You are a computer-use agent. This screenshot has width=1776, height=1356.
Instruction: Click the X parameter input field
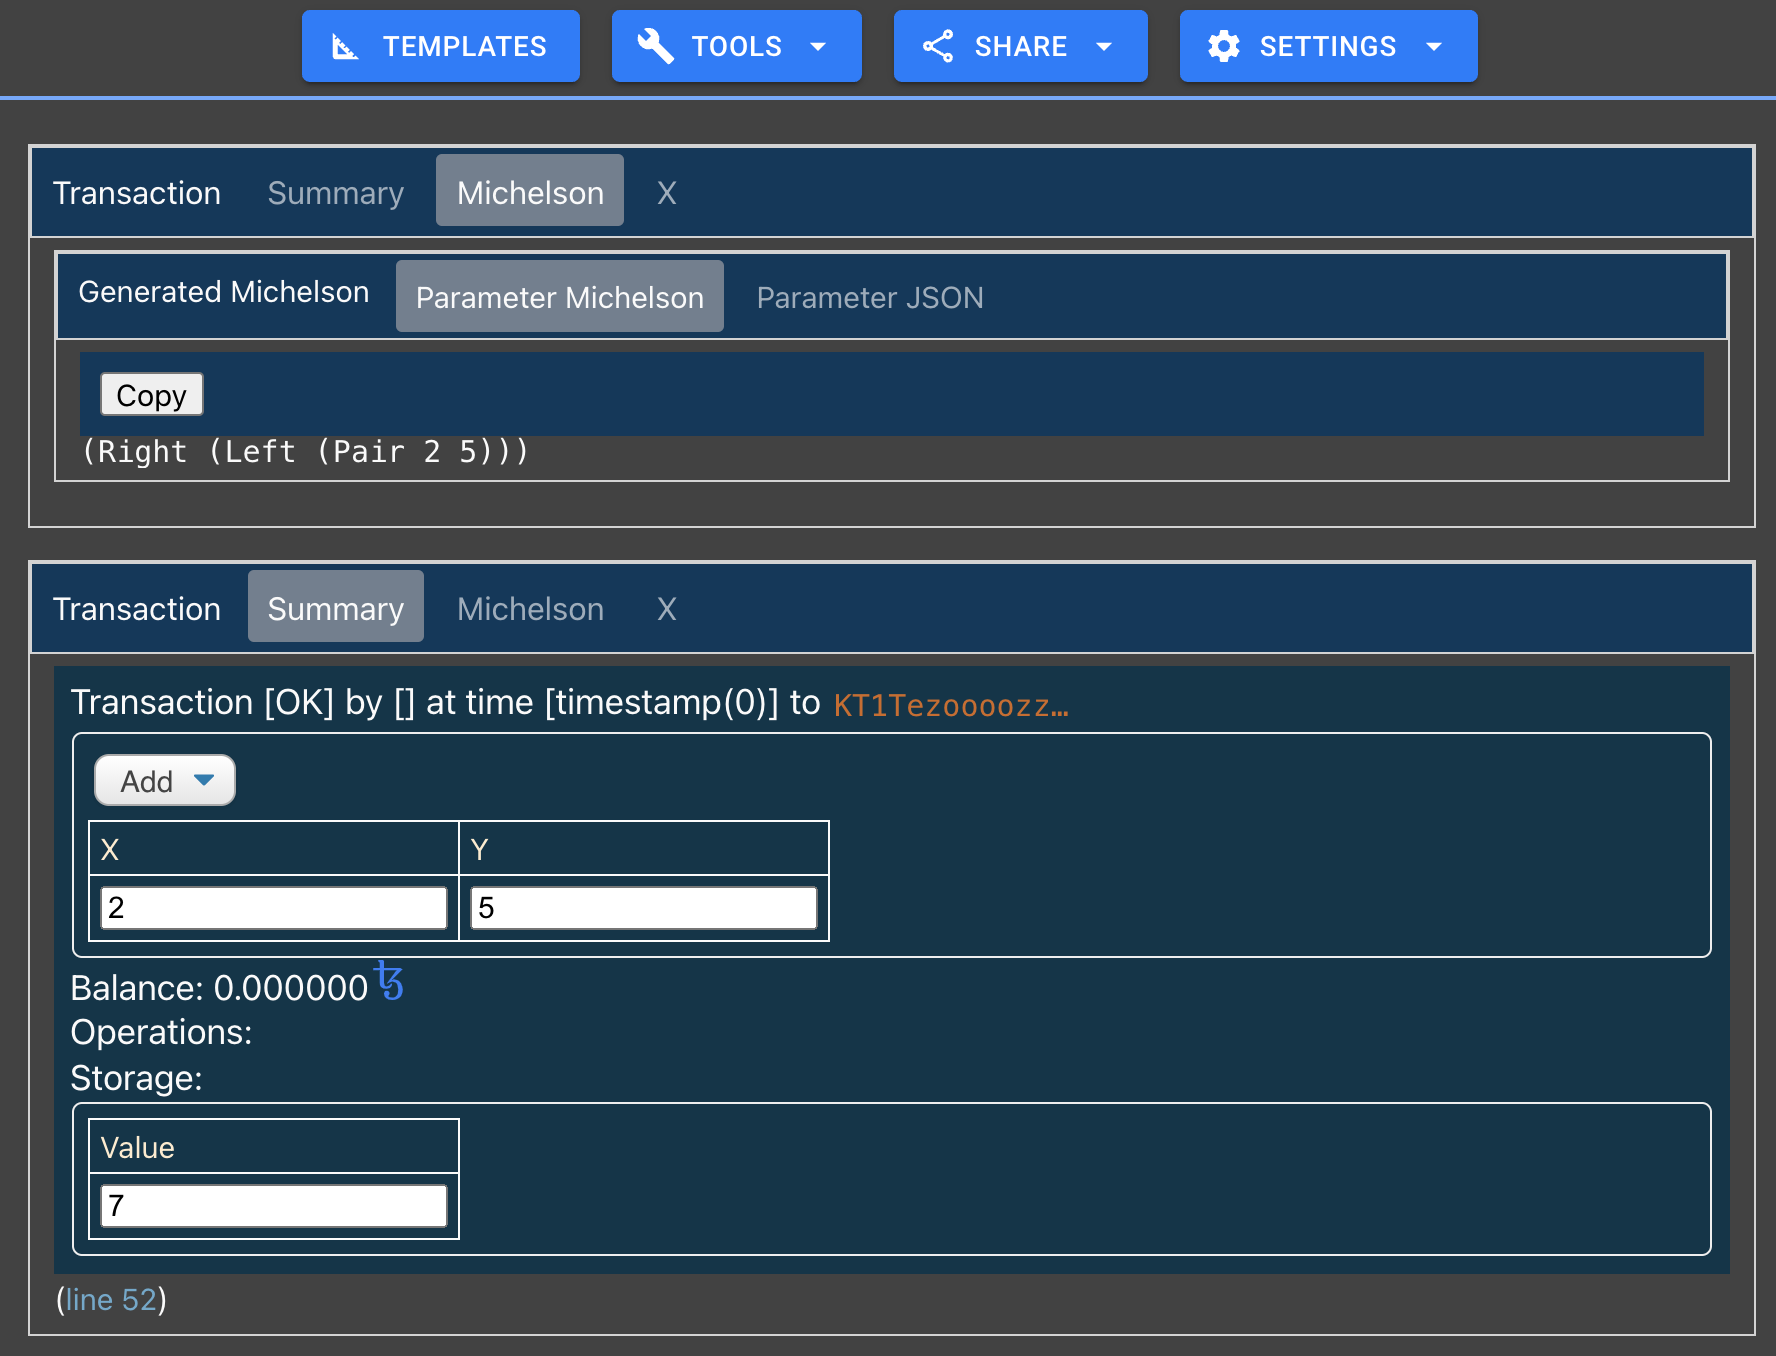[273, 908]
